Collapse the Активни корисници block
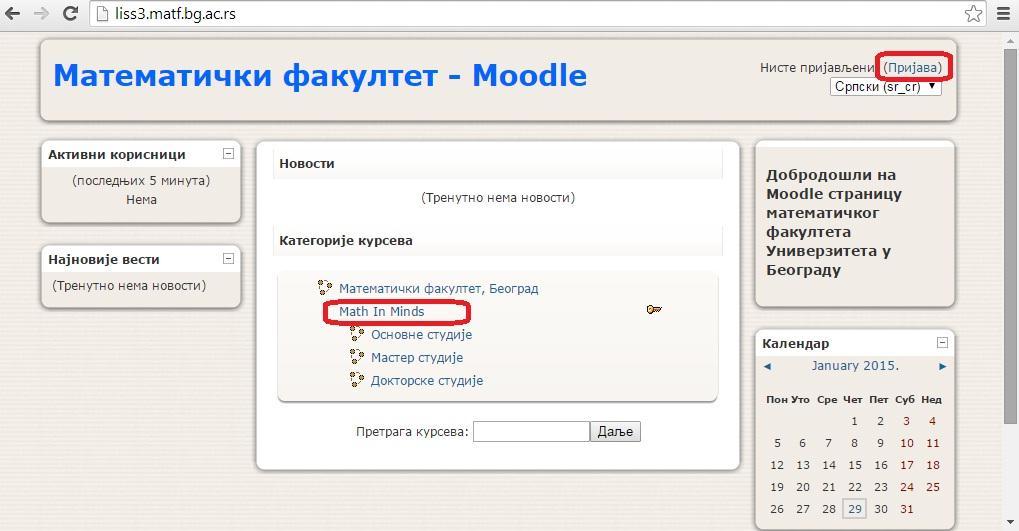This screenshot has height=531, width=1019. pos(228,153)
